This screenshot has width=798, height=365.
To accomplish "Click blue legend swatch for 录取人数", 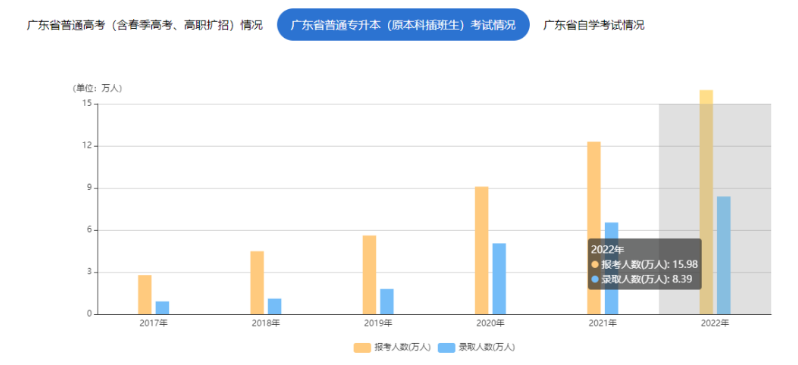I will pyautogui.click(x=446, y=348).
